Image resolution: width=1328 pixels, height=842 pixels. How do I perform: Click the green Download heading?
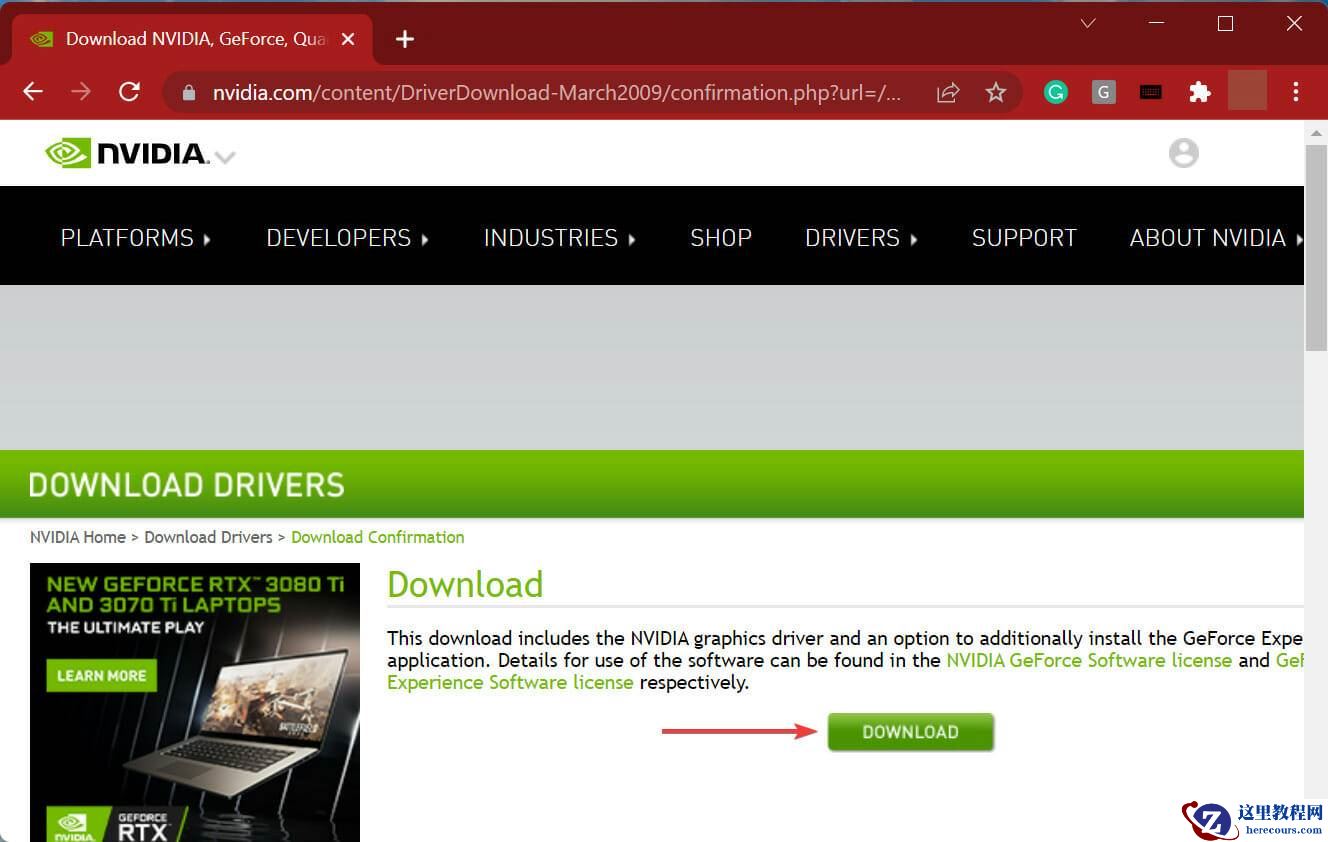point(465,584)
